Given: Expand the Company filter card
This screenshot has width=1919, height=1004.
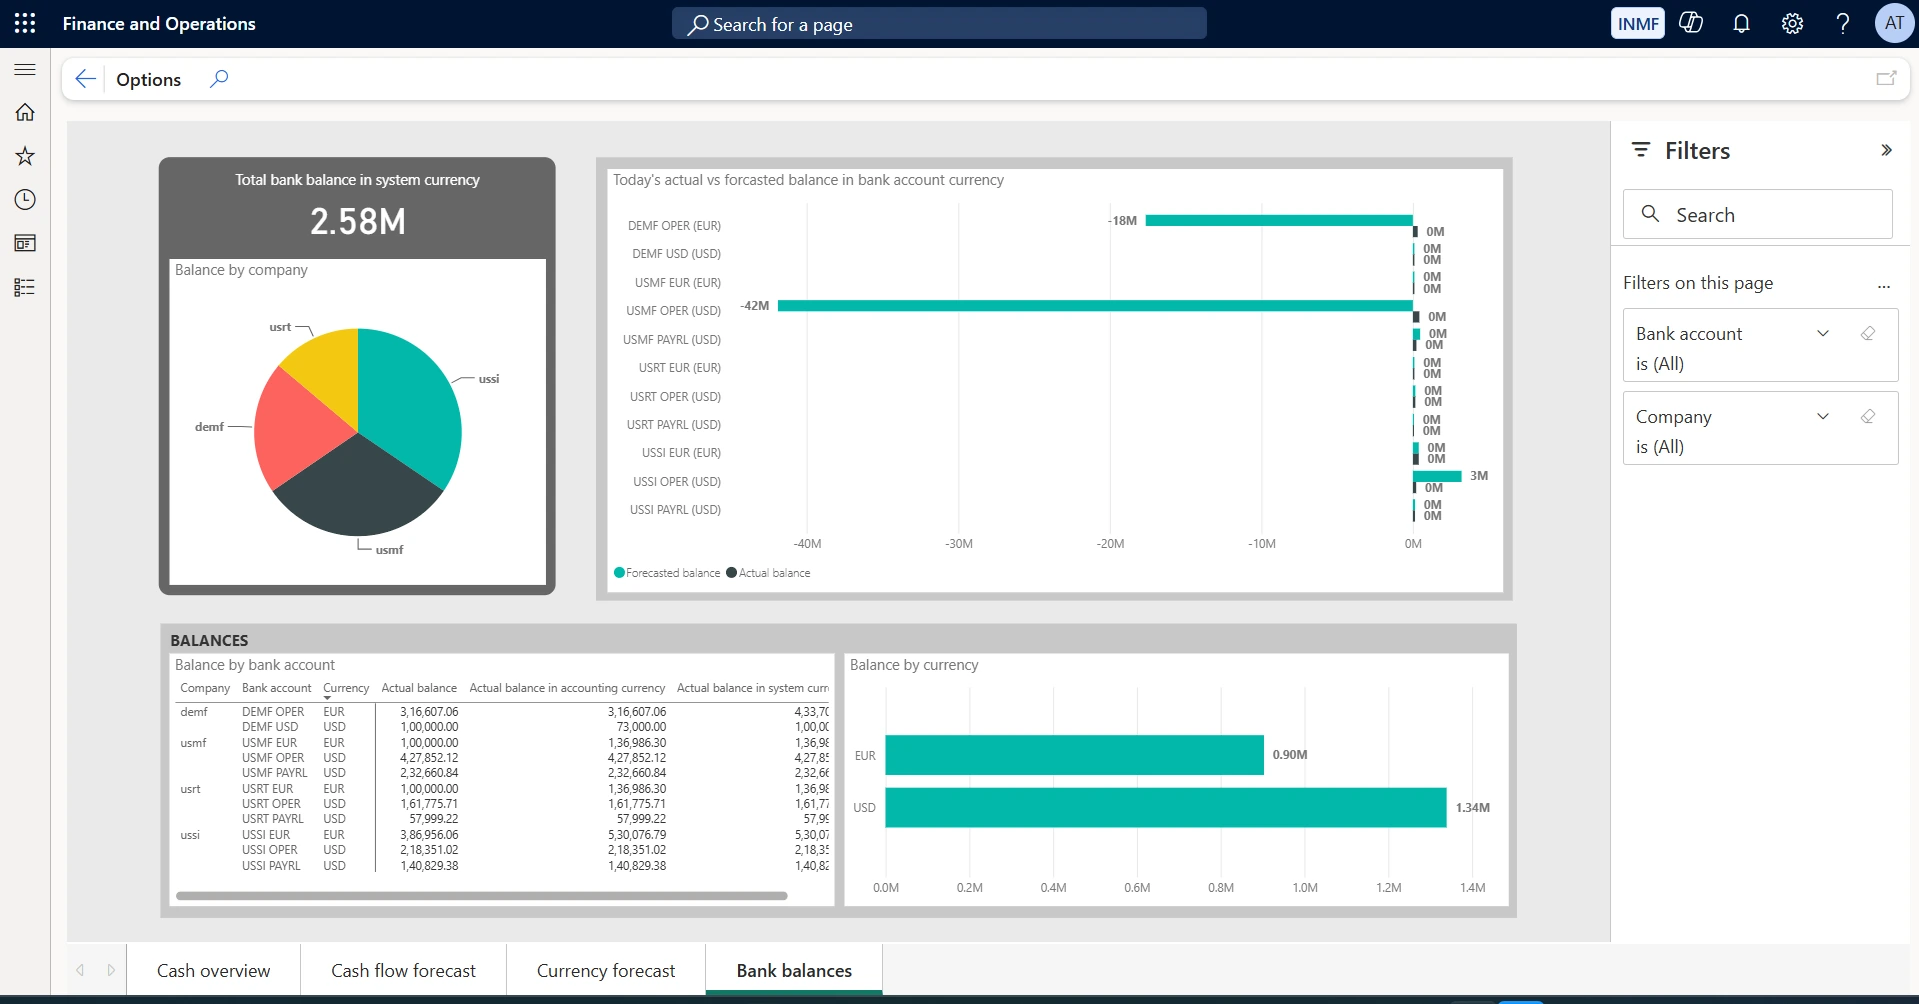Looking at the screenshot, I should 1823,417.
